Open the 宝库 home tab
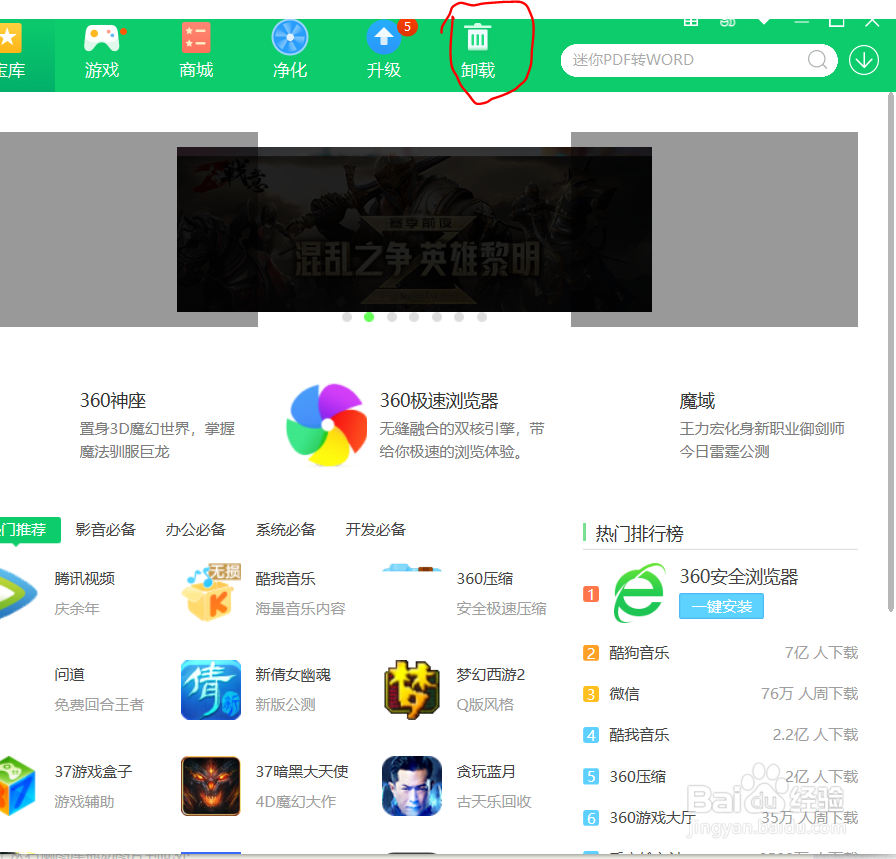The height and width of the screenshot is (859, 896). (x=27, y=55)
